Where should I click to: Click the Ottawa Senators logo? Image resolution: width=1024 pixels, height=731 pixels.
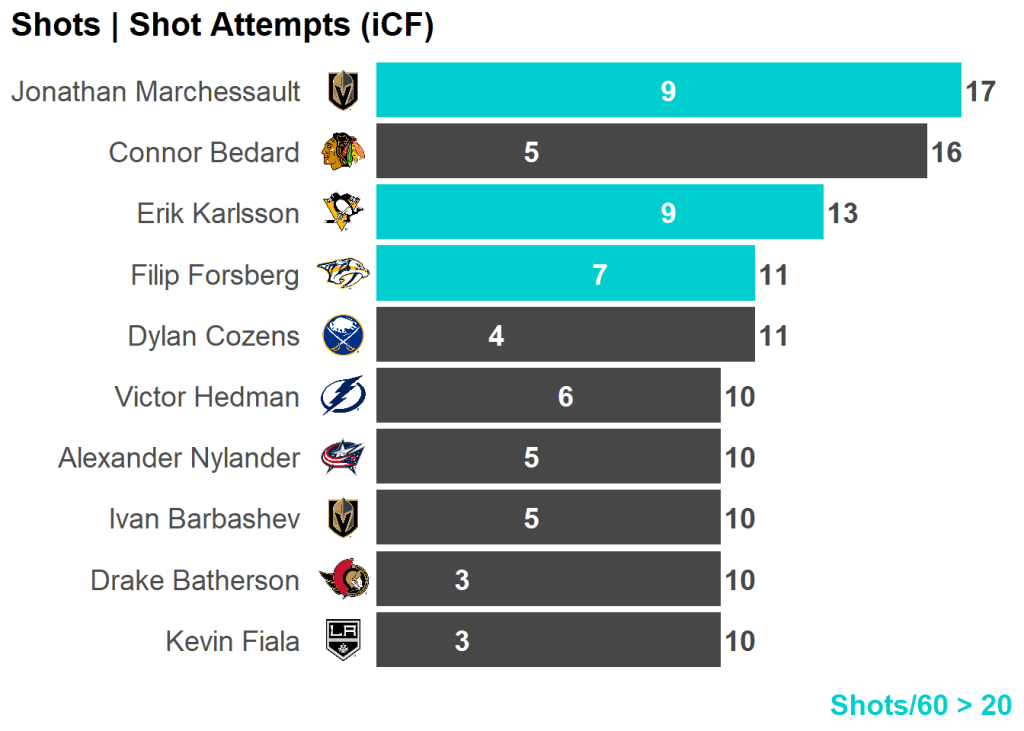pos(343,580)
